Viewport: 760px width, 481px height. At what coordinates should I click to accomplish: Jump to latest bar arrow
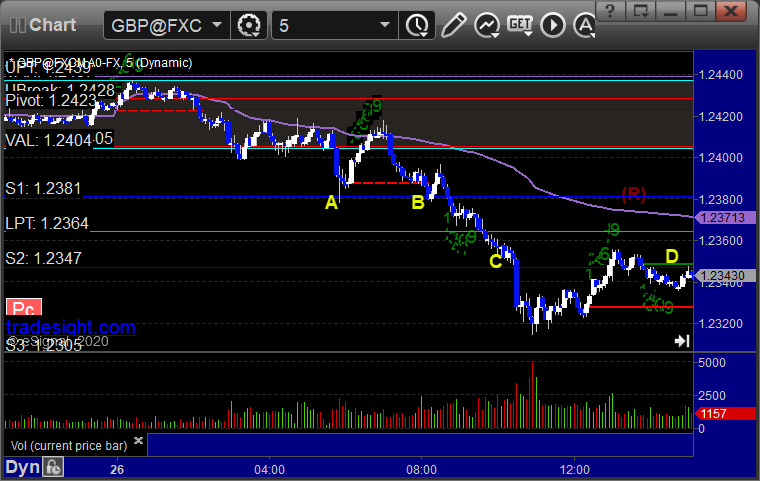[682, 341]
